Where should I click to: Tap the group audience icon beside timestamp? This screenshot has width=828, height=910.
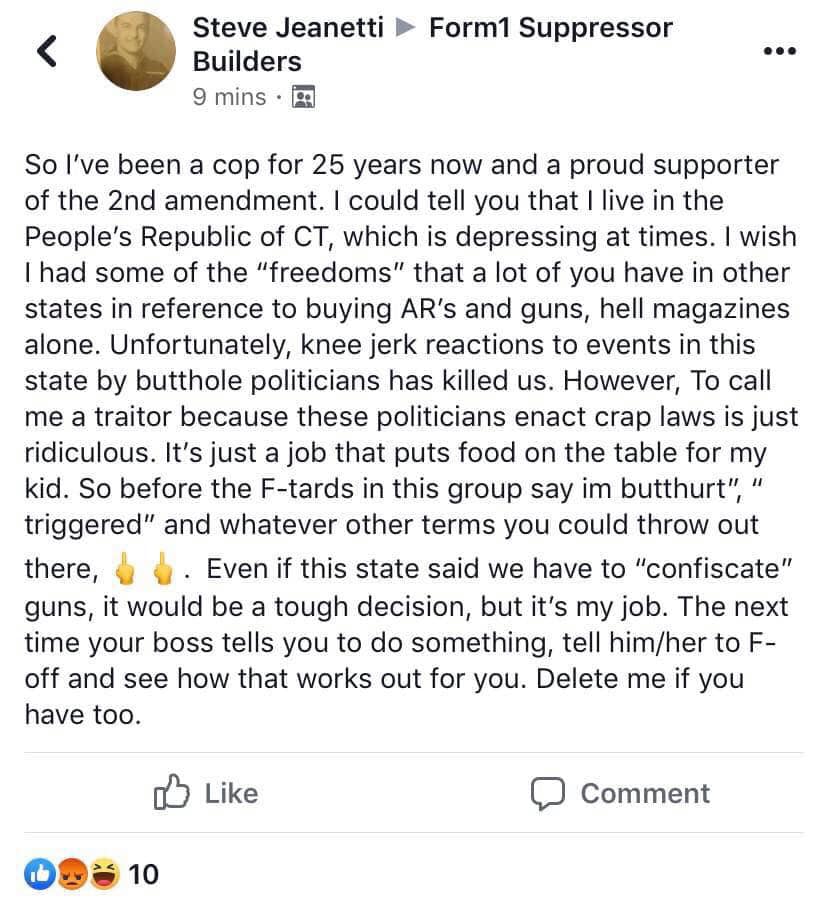coord(302,97)
